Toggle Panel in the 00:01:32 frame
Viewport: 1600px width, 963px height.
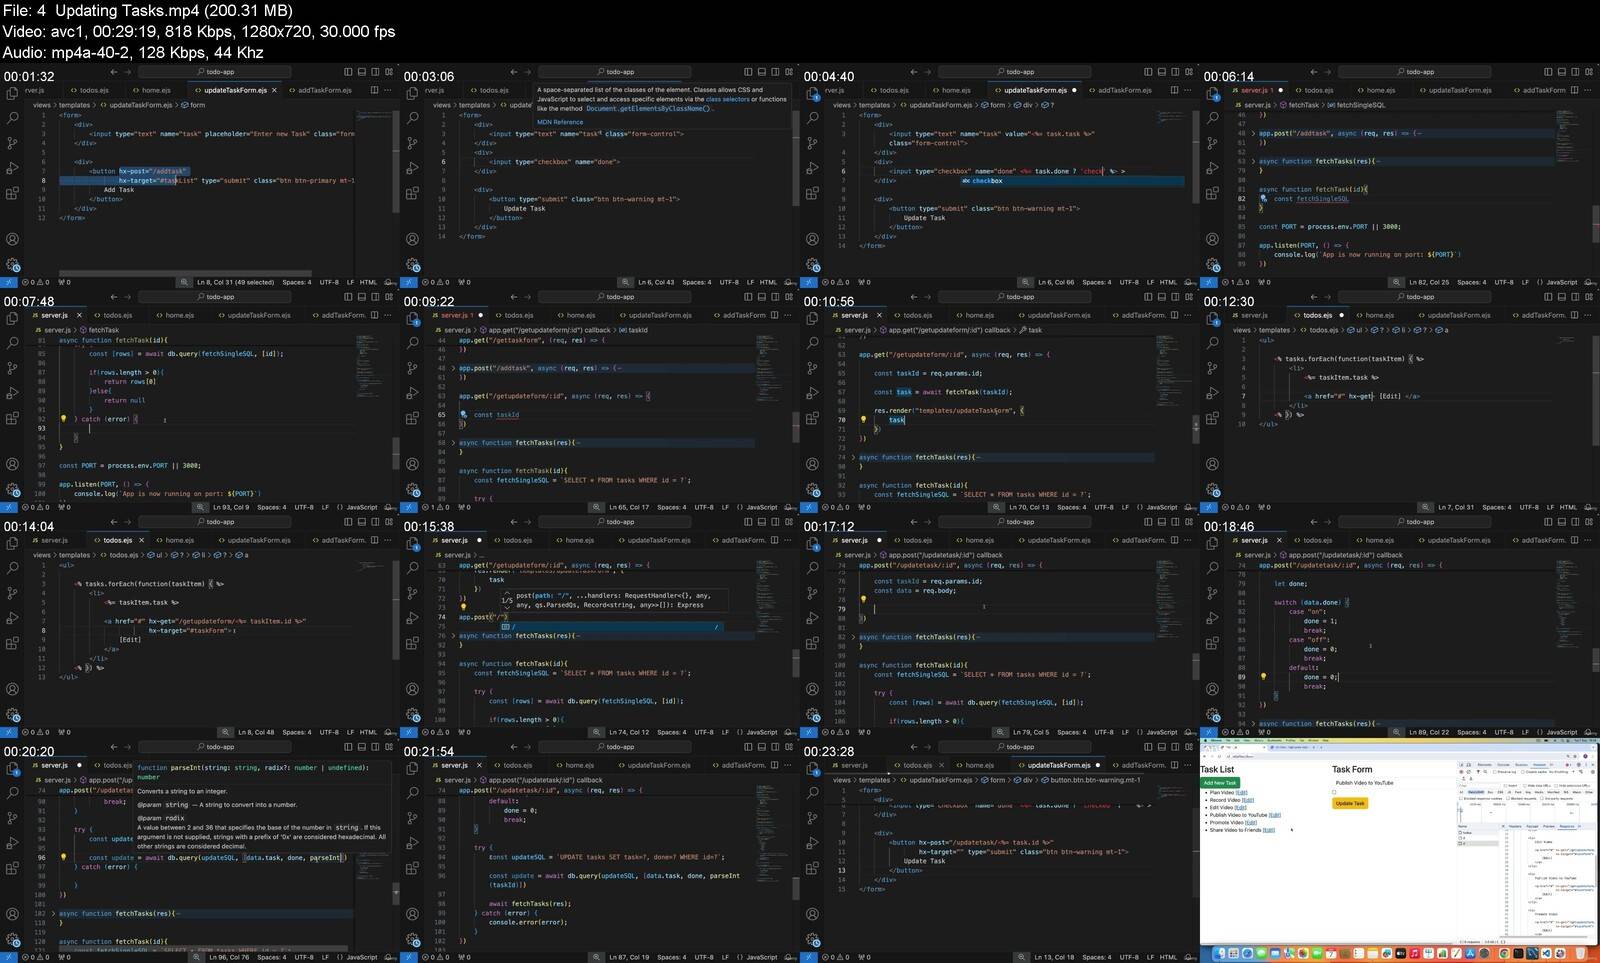tap(362, 72)
